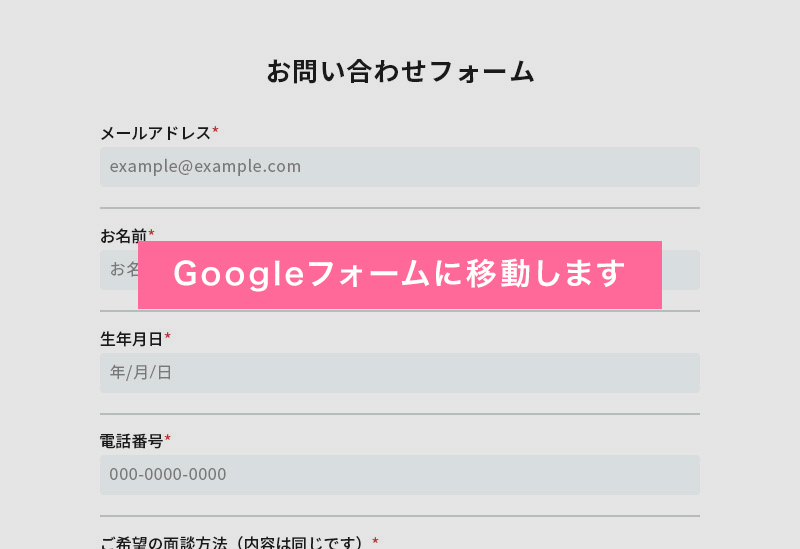This screenshot has width=800, height=549.
Task: Click the required asterisk beside メールアドレス
Action: pyautogui.click(x=215, y=131)
